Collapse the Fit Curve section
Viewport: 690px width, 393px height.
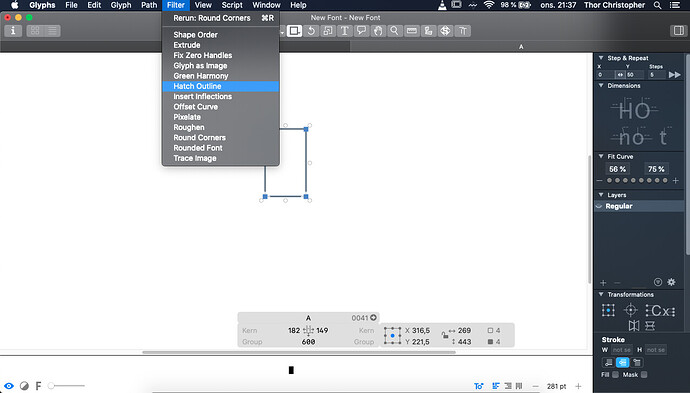pos(601,156)
